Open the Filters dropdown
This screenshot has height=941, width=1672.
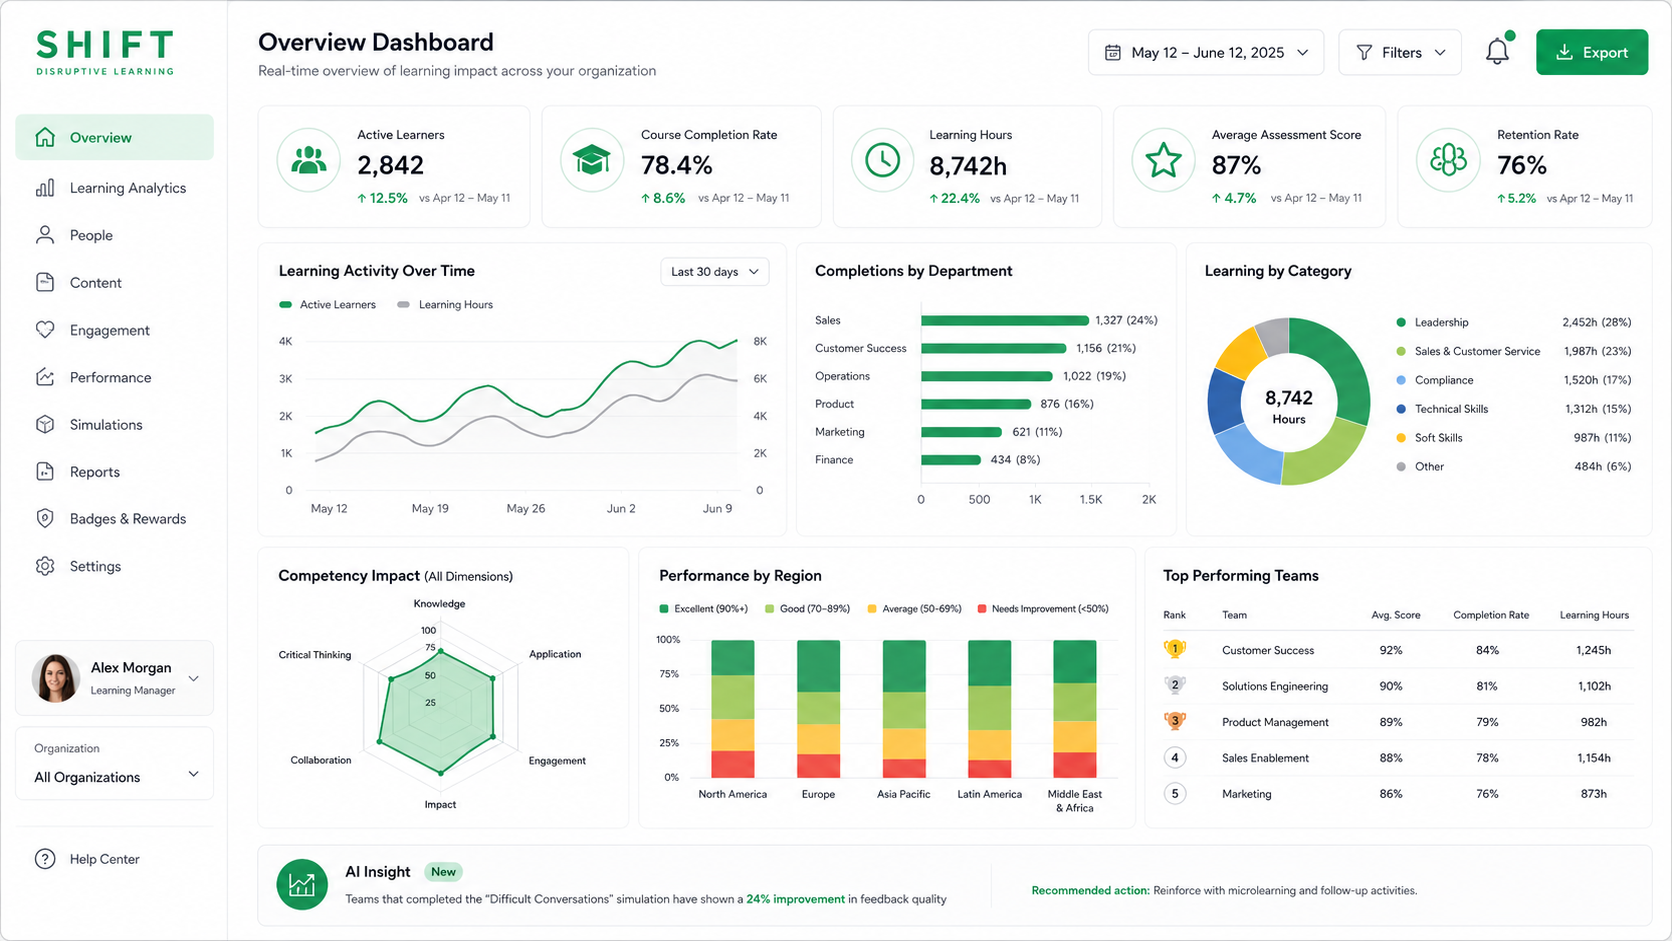coord(1400,52)
